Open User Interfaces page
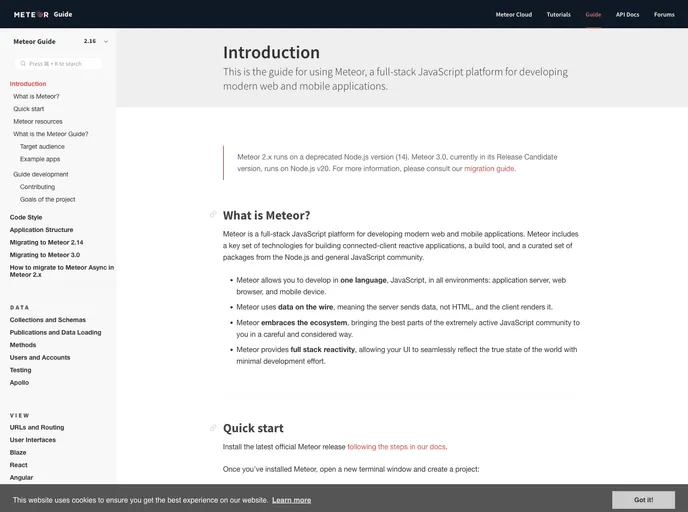This screenshot has width=688, height=512. [33, 440]
